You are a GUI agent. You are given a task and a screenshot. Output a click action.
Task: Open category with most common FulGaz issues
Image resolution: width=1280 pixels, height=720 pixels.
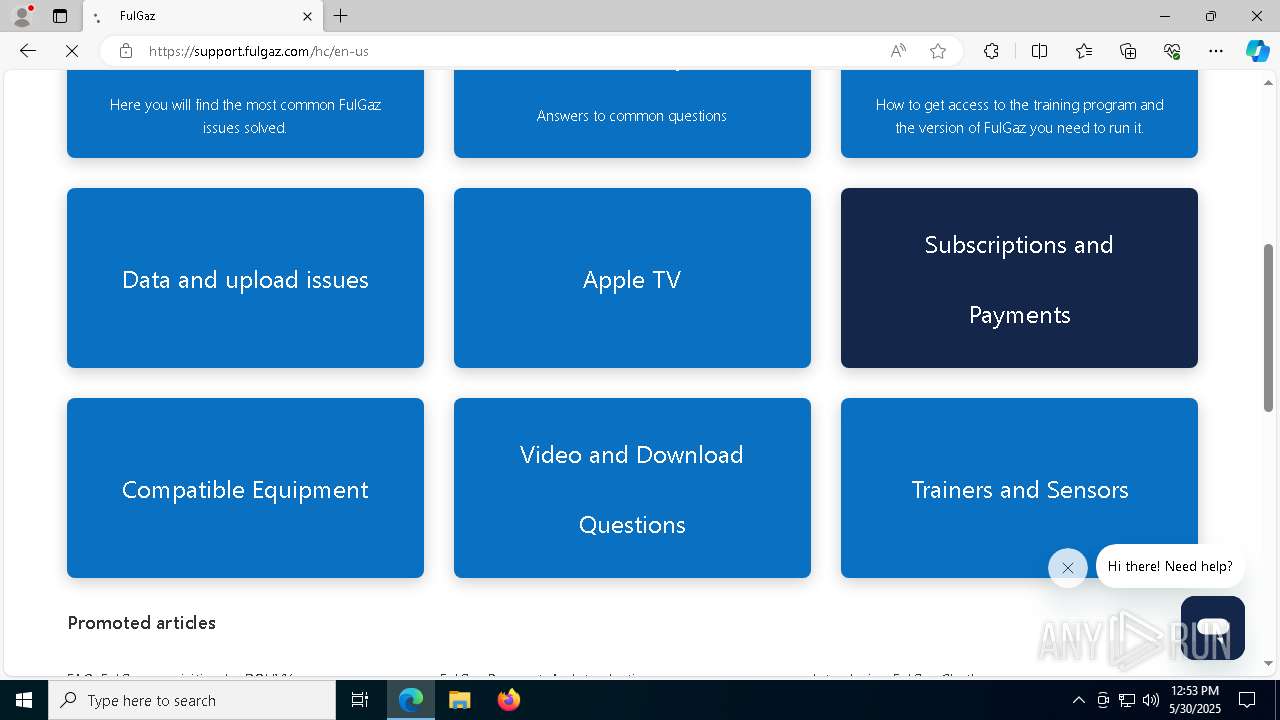[245, 114]
